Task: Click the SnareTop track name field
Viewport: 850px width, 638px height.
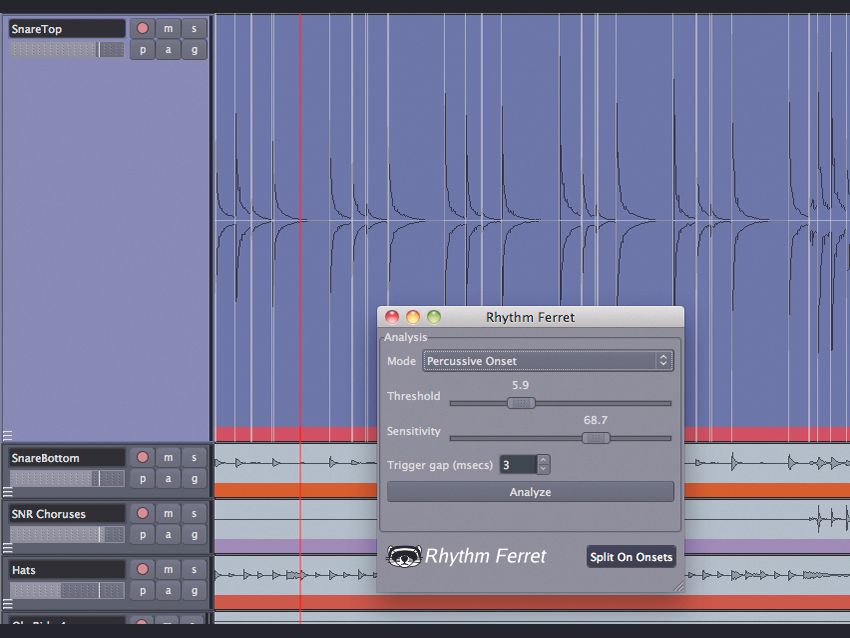Action: click(x=67, y=29)
